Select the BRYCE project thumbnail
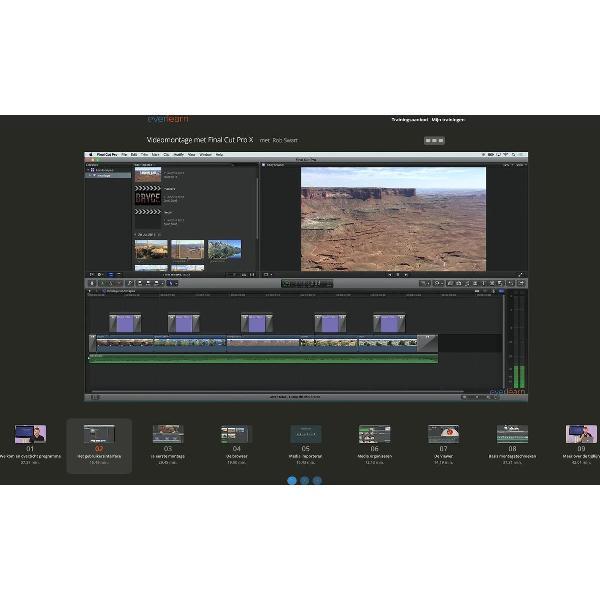Screen dimensions: 600x600 click(148, 198)
